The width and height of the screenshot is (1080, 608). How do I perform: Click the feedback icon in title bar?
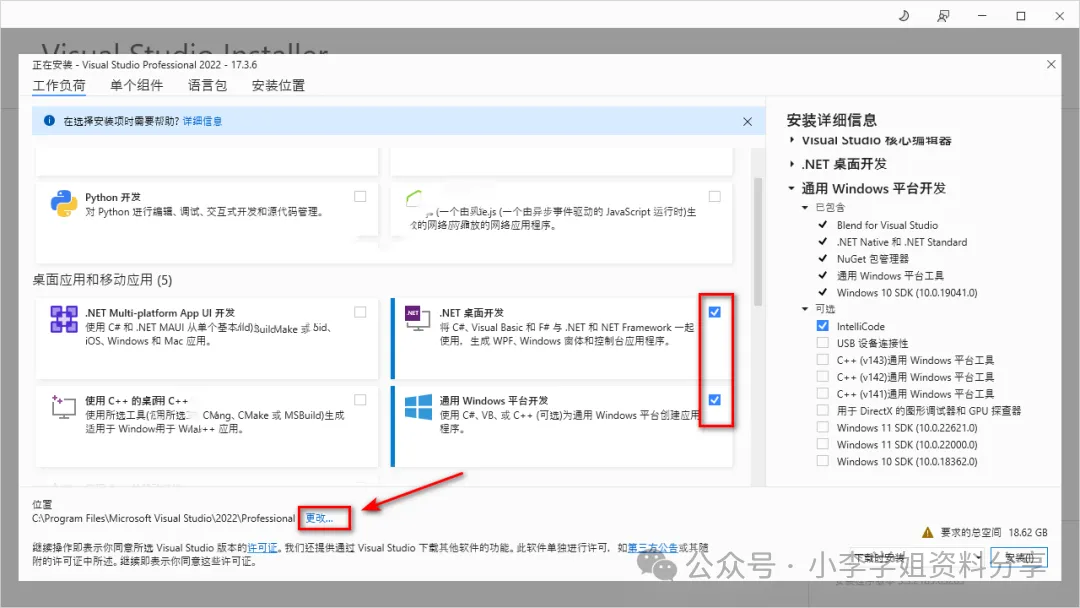(943, 16)
